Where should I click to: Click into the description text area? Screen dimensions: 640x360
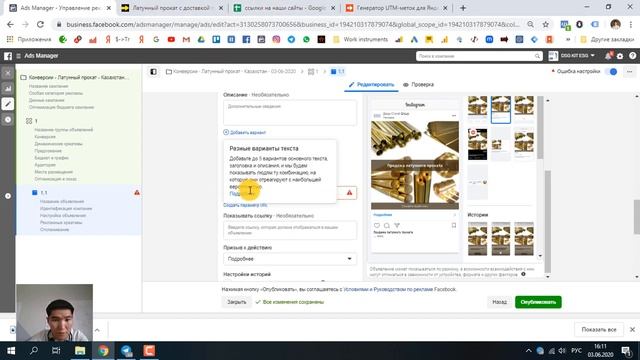tap(290, 113)
